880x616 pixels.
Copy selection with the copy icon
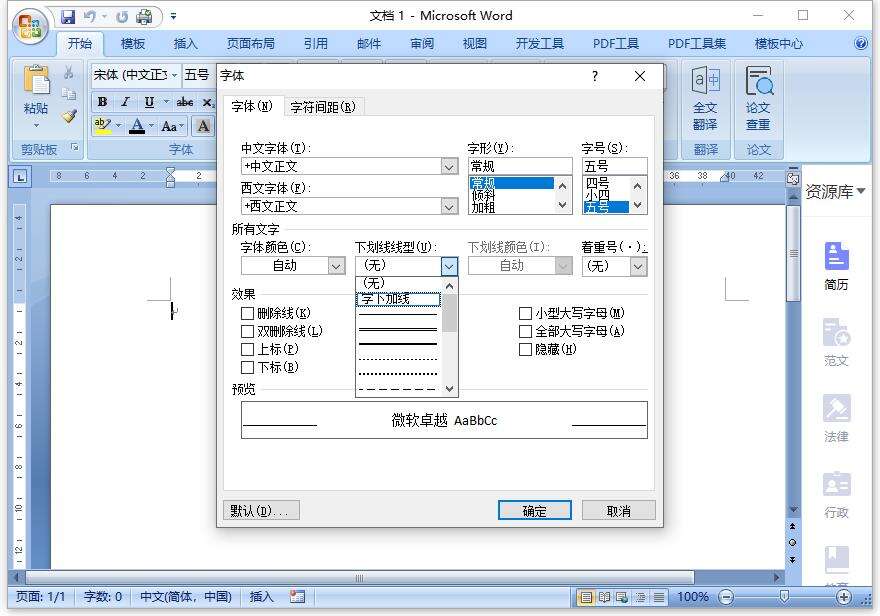pos(69,94)
